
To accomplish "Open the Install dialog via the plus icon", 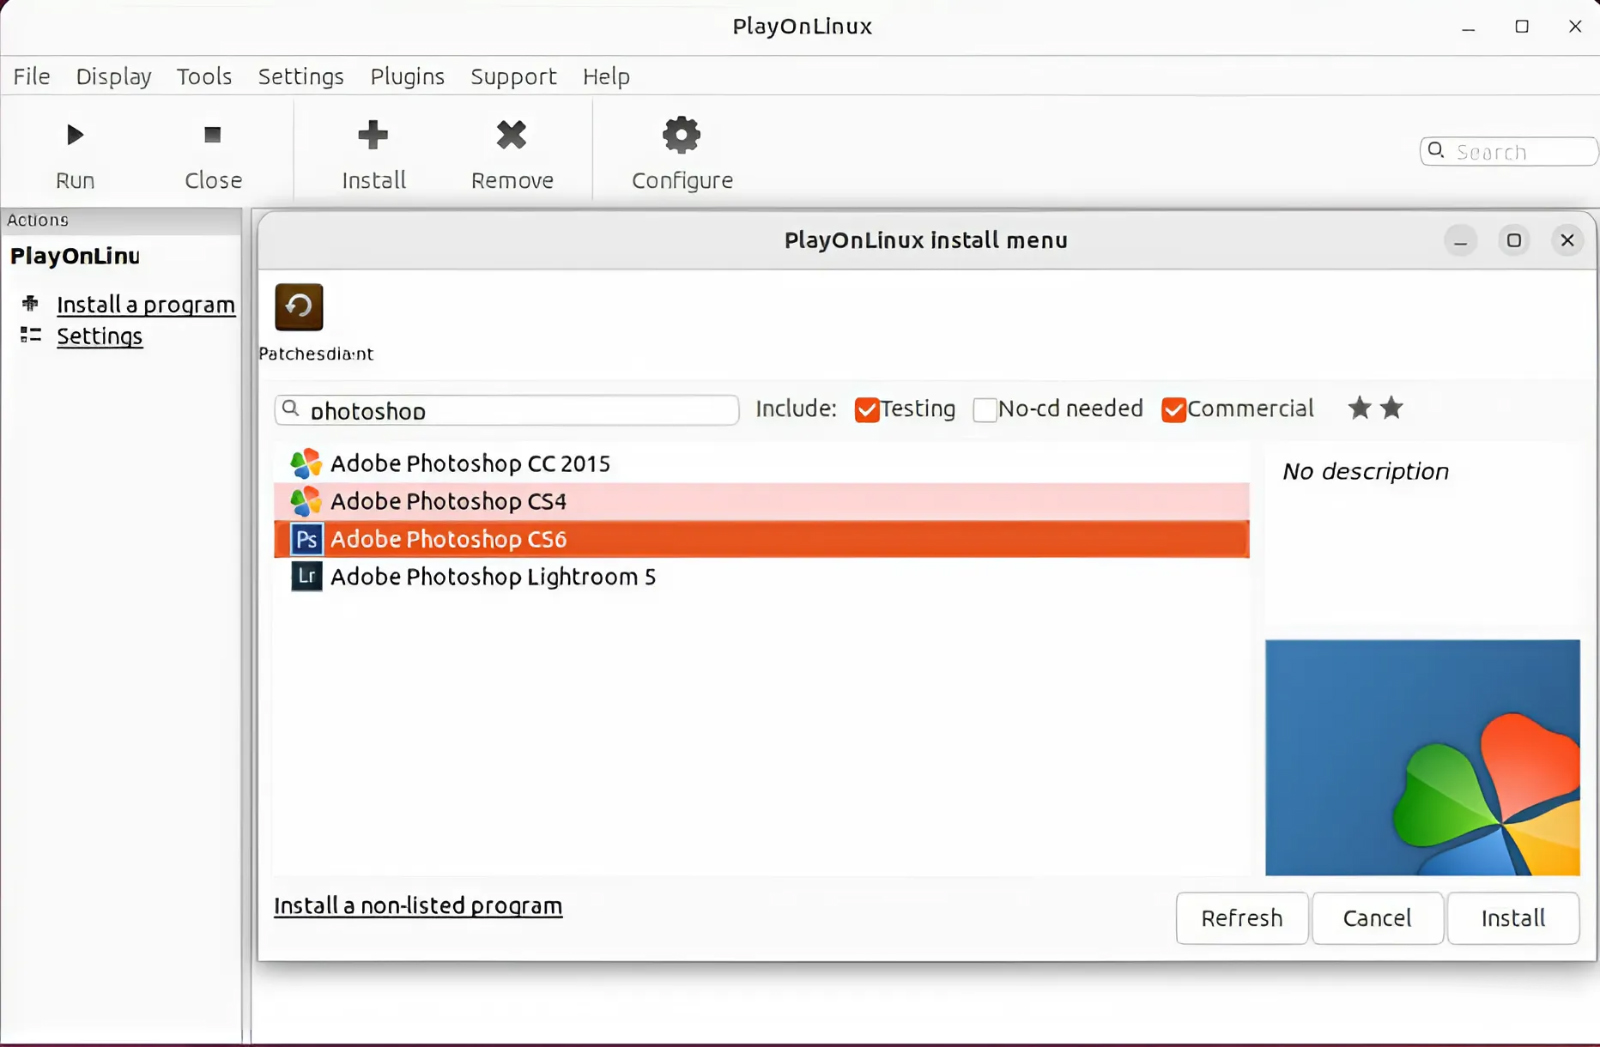I will pos(372,135).
